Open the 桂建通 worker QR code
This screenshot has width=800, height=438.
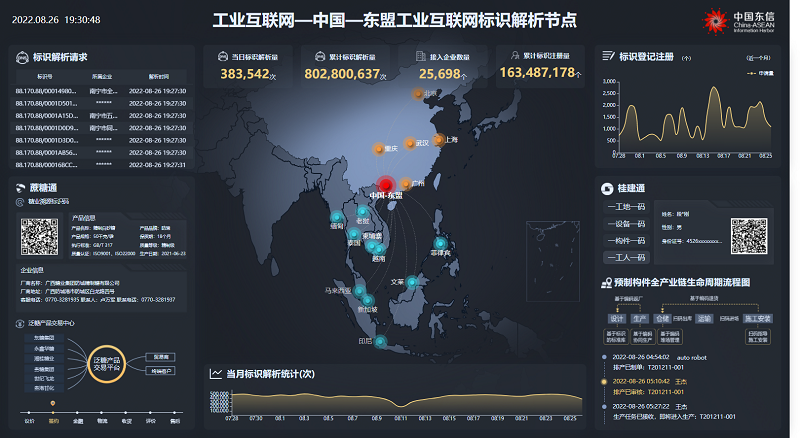pos(749,236)
